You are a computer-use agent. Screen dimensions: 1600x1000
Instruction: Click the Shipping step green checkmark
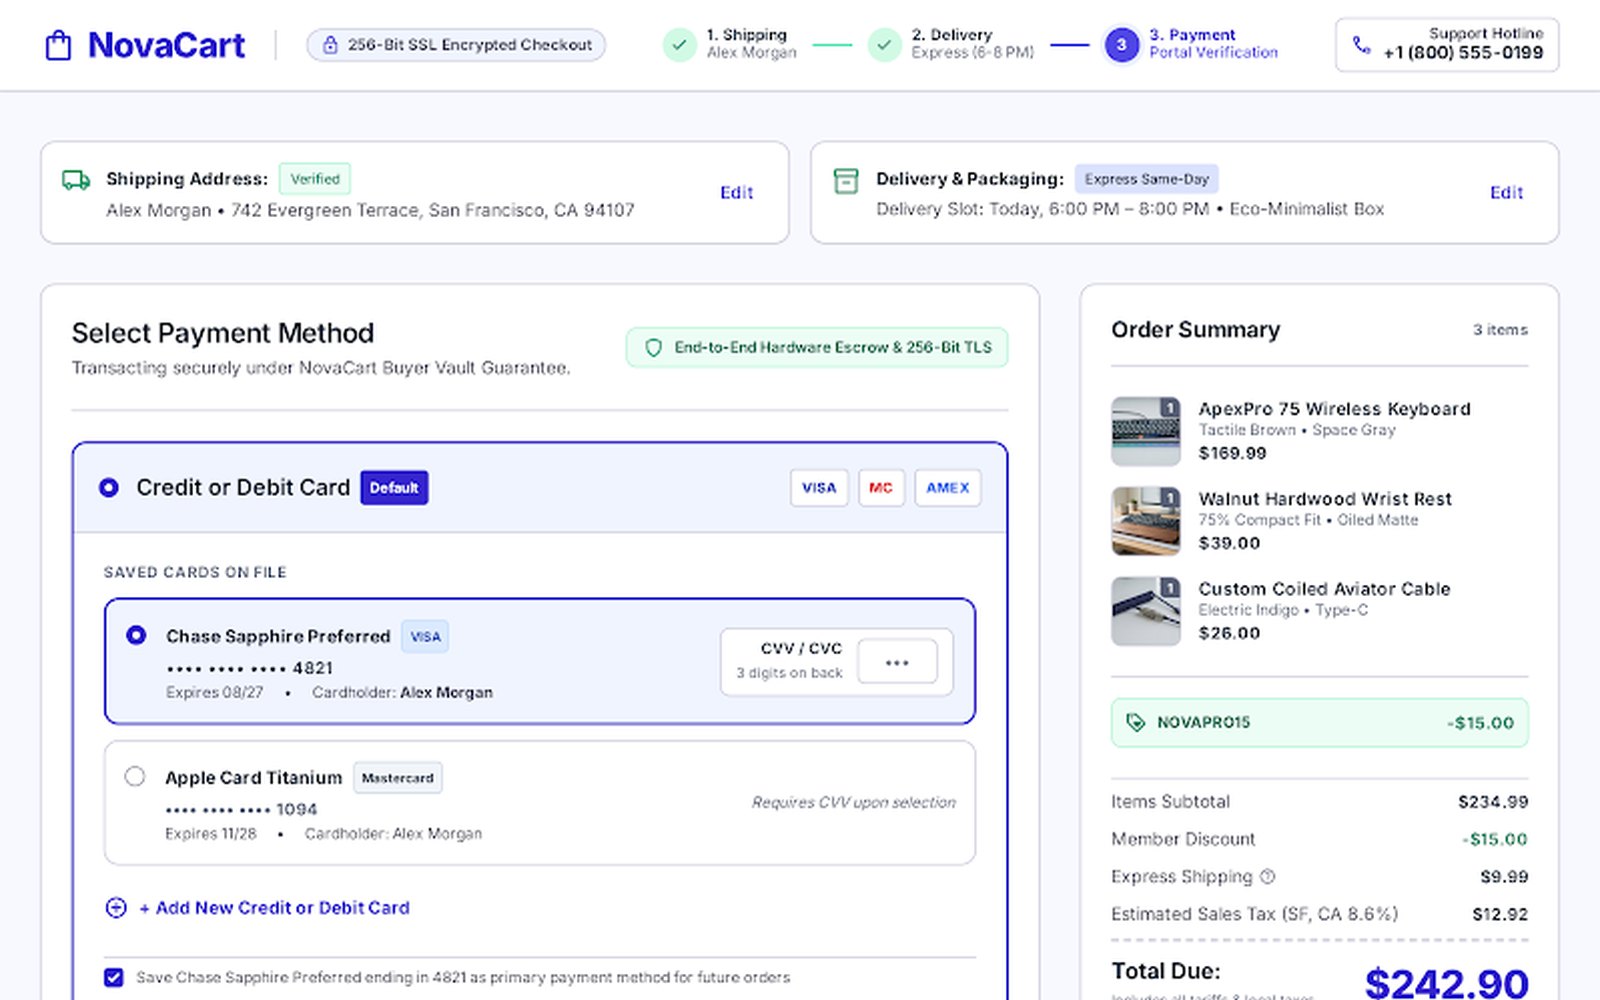point(680,45)
